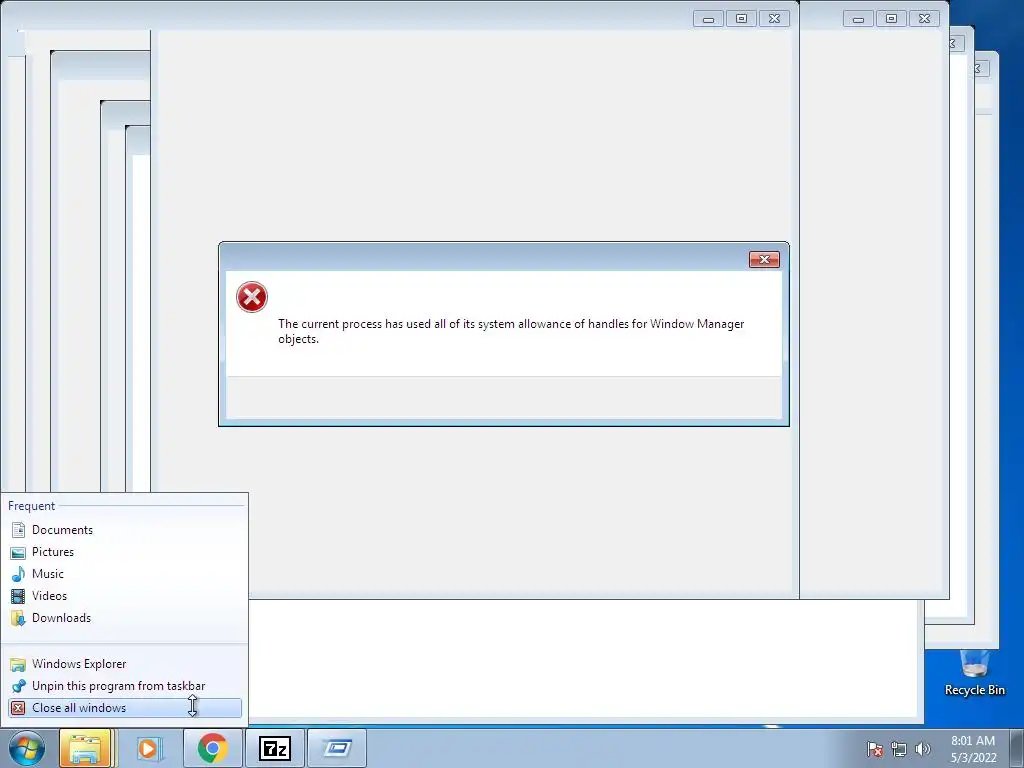
Task: Click the Videos filmstrip icon
Action: point(18,596)
